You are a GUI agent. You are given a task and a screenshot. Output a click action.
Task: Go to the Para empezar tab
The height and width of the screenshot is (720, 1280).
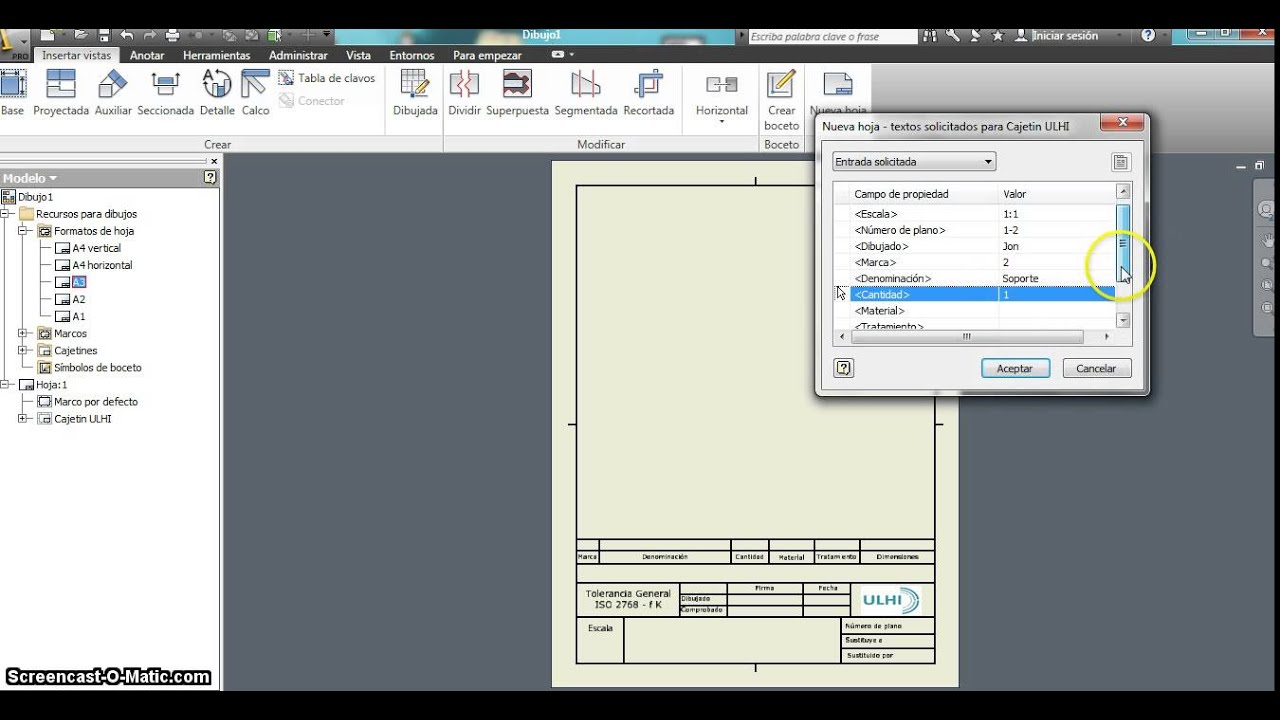[x=487, y=55]
